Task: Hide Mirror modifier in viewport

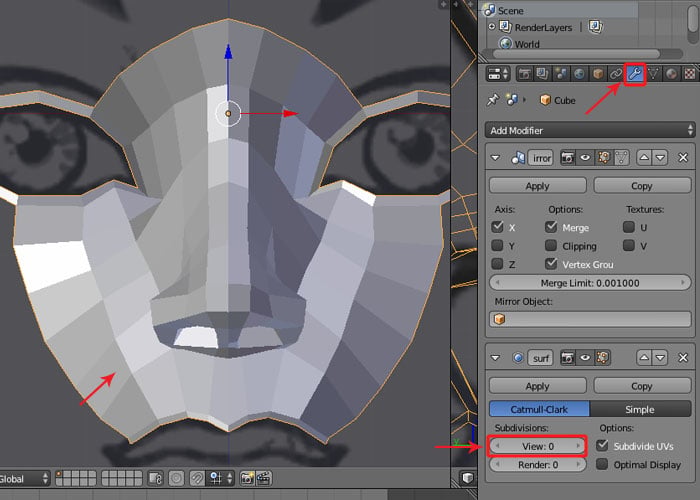Action: coord(585,158)
